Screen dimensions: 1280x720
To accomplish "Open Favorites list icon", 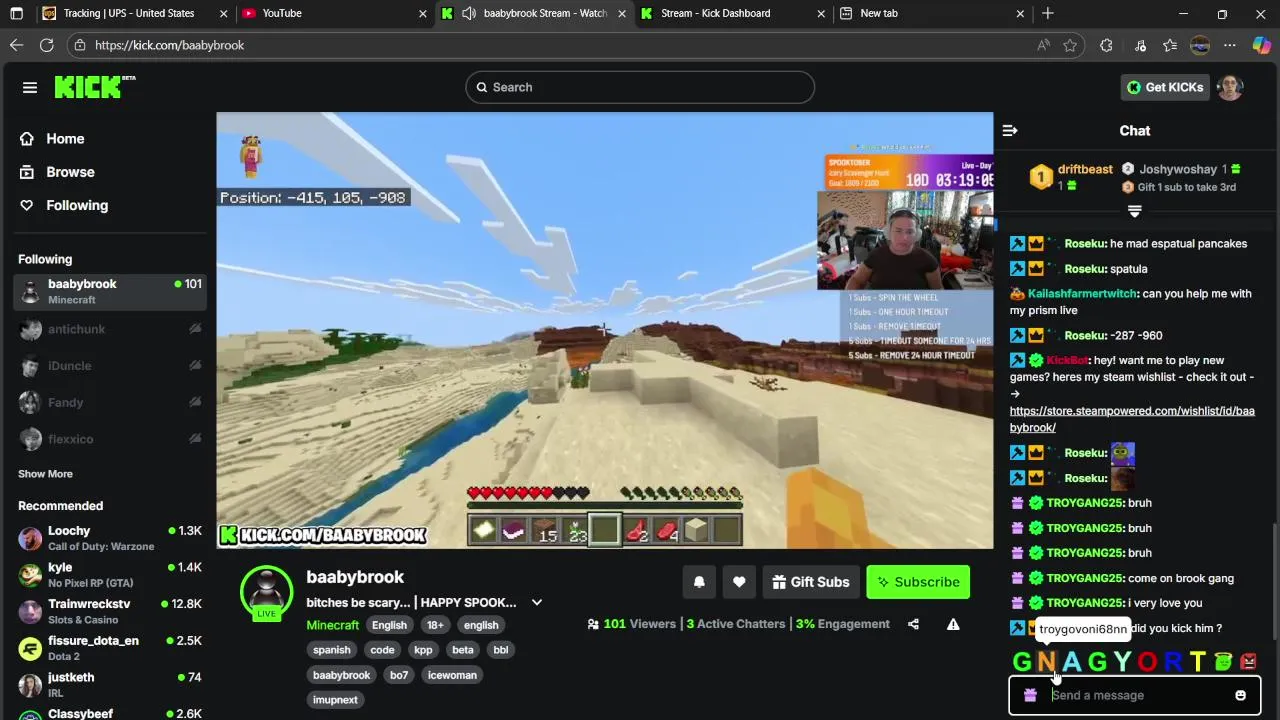I will tap(1170, 45).
